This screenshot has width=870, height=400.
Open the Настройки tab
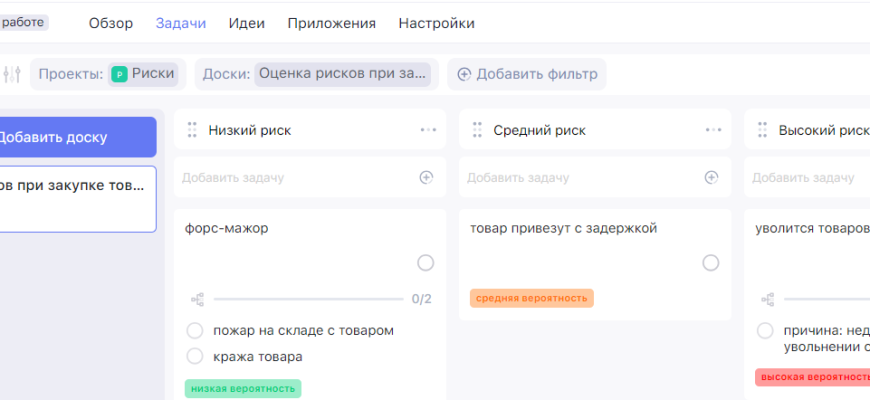(436, 23)
